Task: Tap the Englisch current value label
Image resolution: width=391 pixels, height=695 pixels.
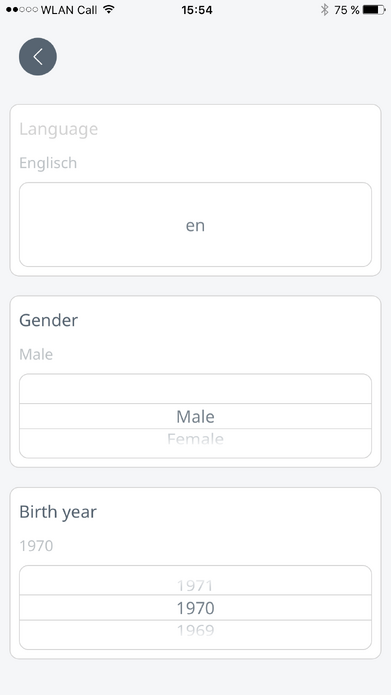Action: [x=48, y=163]
